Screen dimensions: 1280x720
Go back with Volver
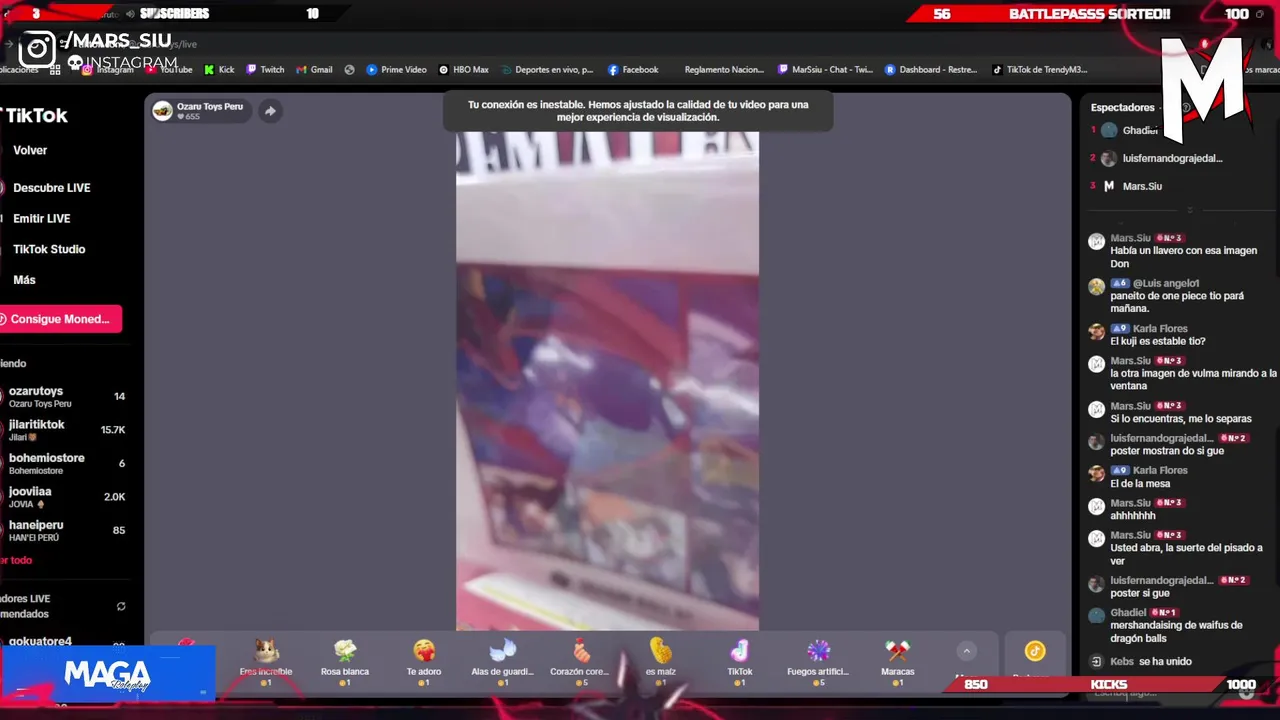click(x=30, y=150)
